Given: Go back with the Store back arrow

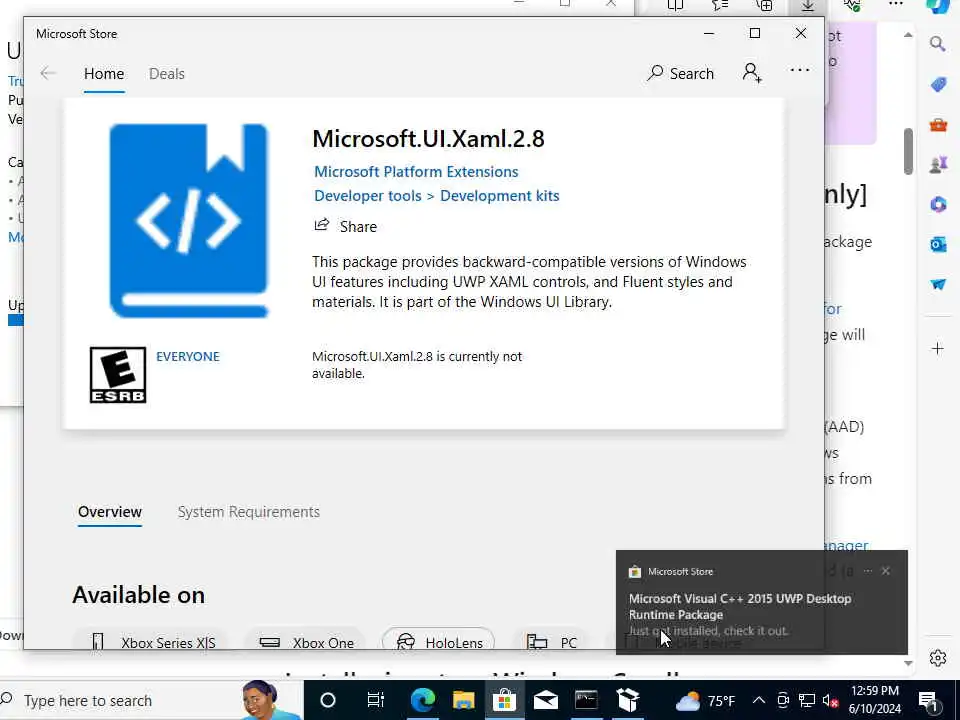Looking at the screenshot, I should [x=48, y=73].
